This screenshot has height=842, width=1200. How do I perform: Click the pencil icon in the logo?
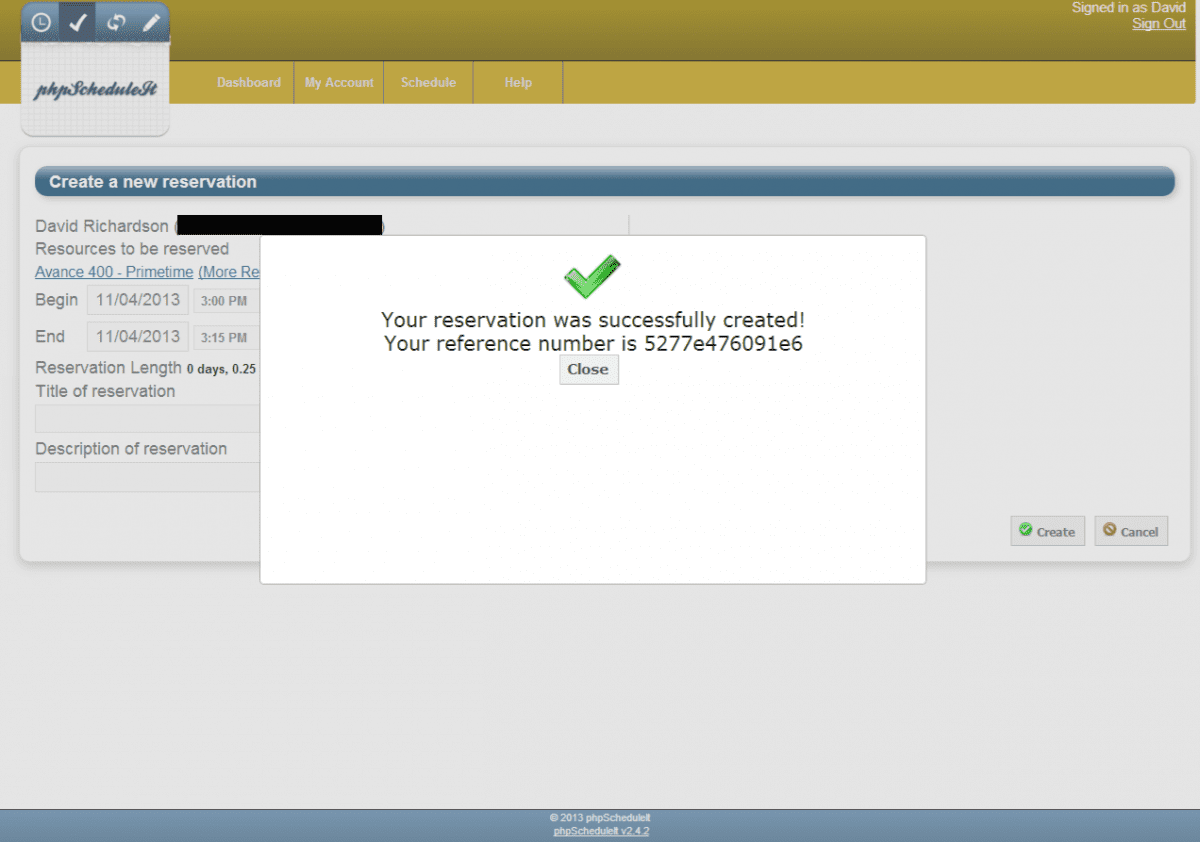151,22
